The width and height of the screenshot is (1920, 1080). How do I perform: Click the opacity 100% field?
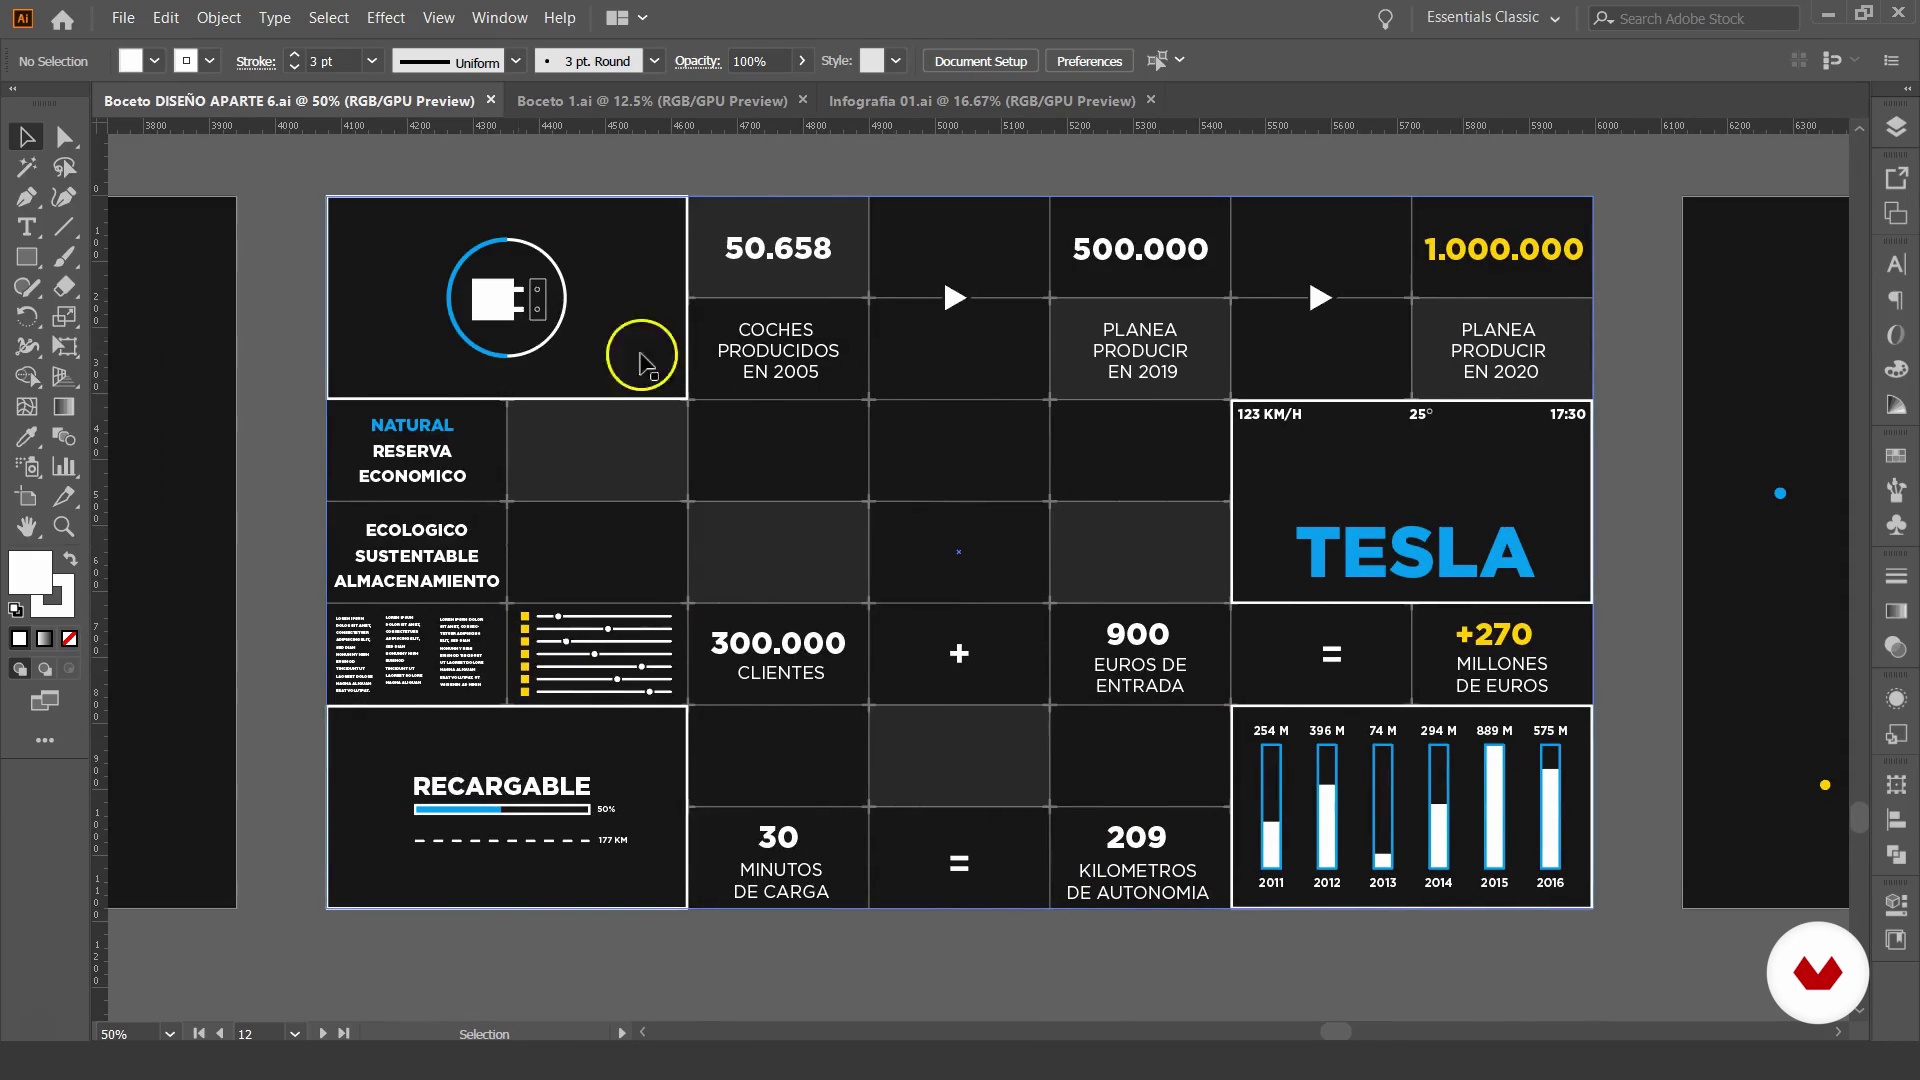pyautogui.click(x=760, y=61)
